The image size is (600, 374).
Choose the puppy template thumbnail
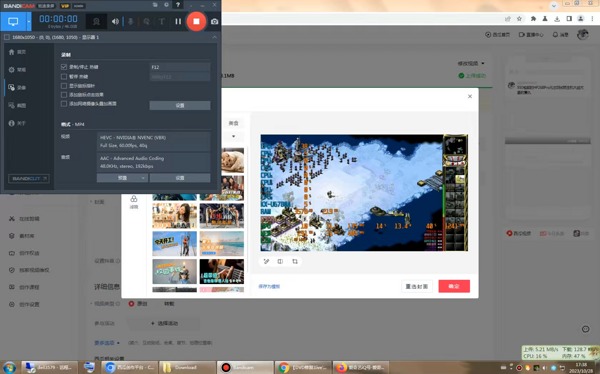232,161
